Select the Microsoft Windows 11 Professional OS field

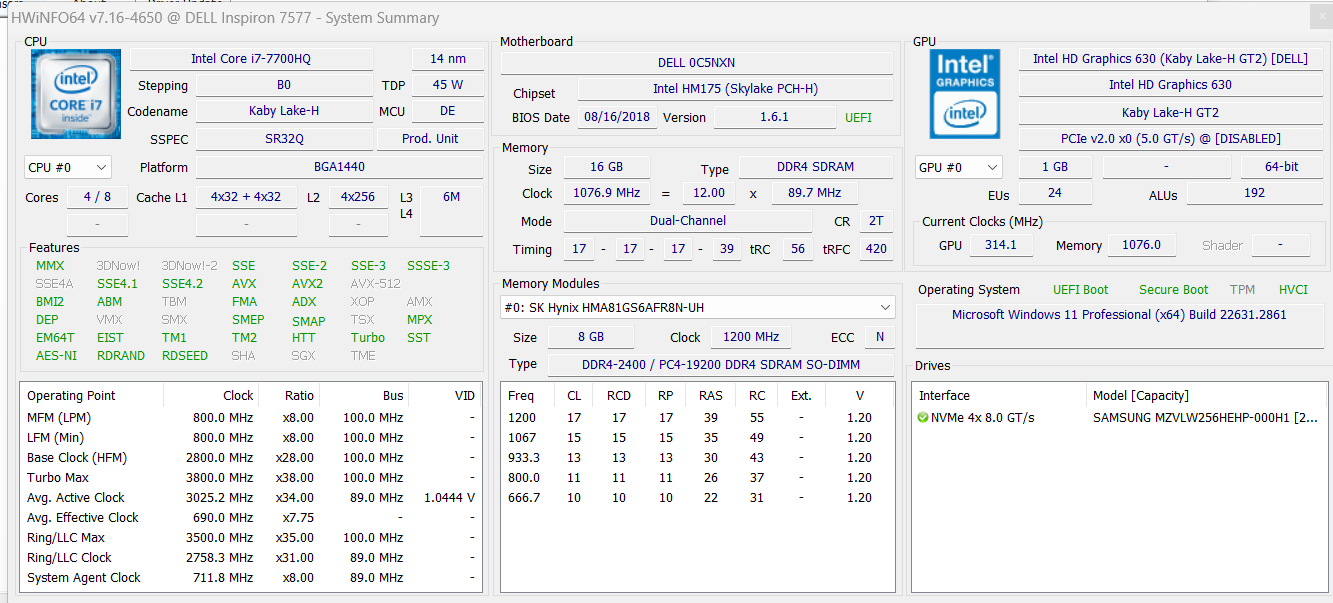pyautogui.click(x=1118, y=315)
